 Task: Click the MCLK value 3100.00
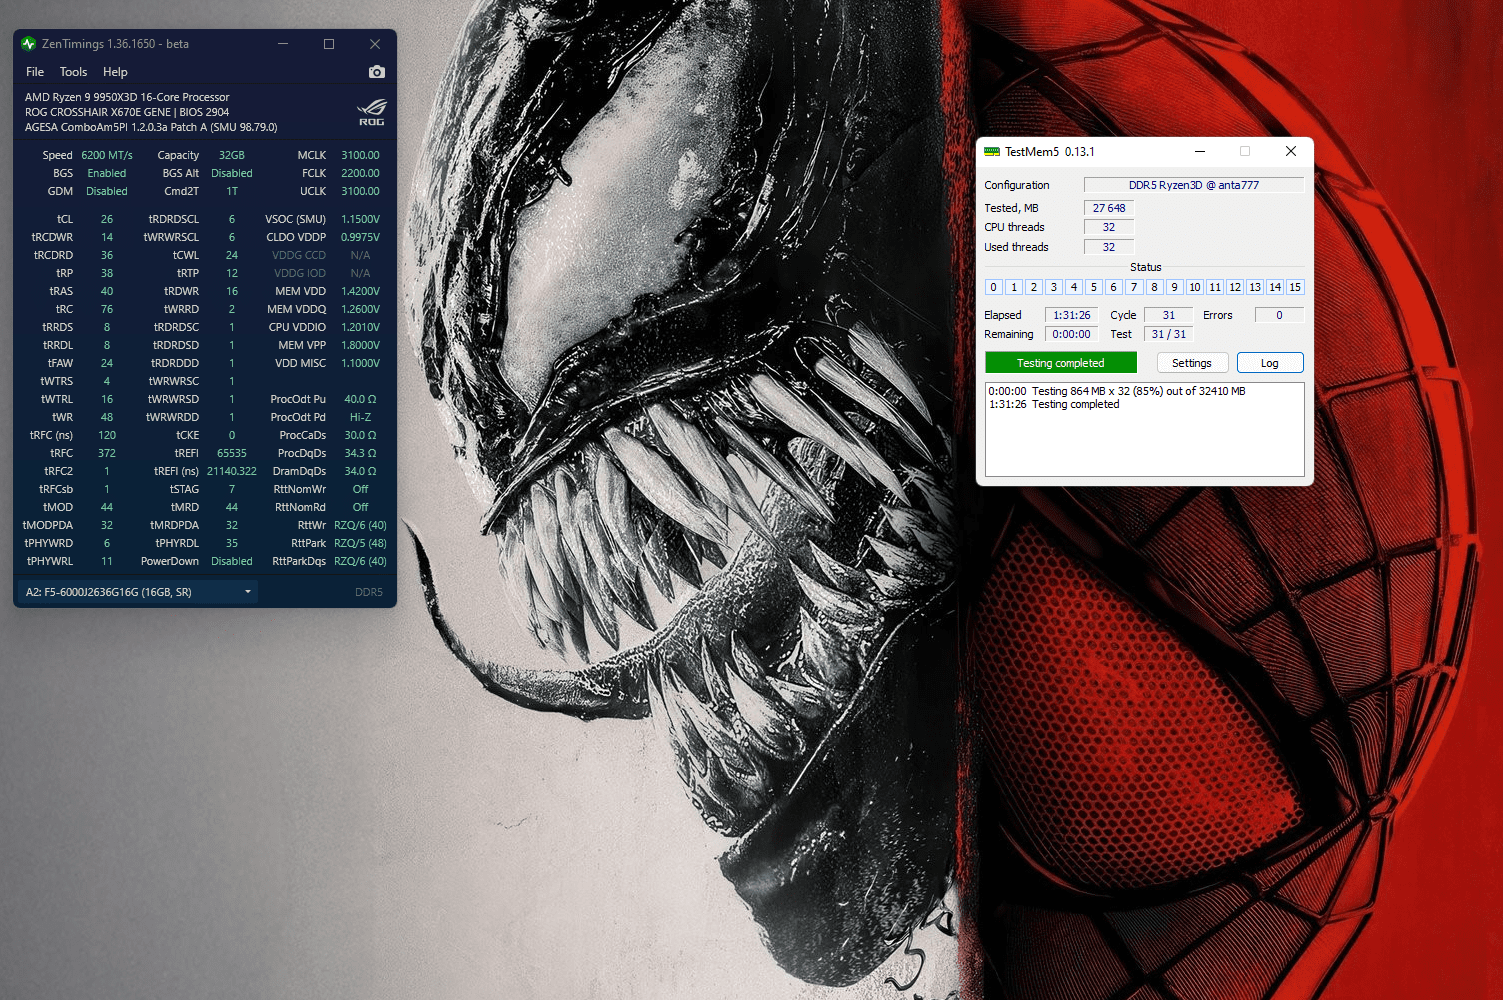pyautogui.click(x=360, y=155)
